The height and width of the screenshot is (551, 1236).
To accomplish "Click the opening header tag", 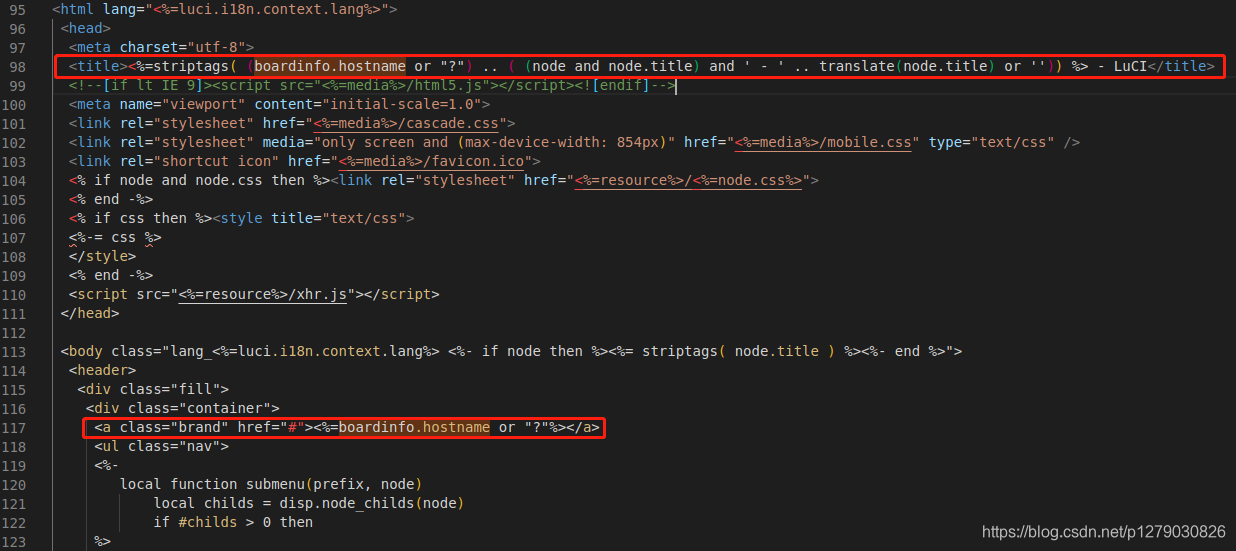I will (x=102, y=371).
